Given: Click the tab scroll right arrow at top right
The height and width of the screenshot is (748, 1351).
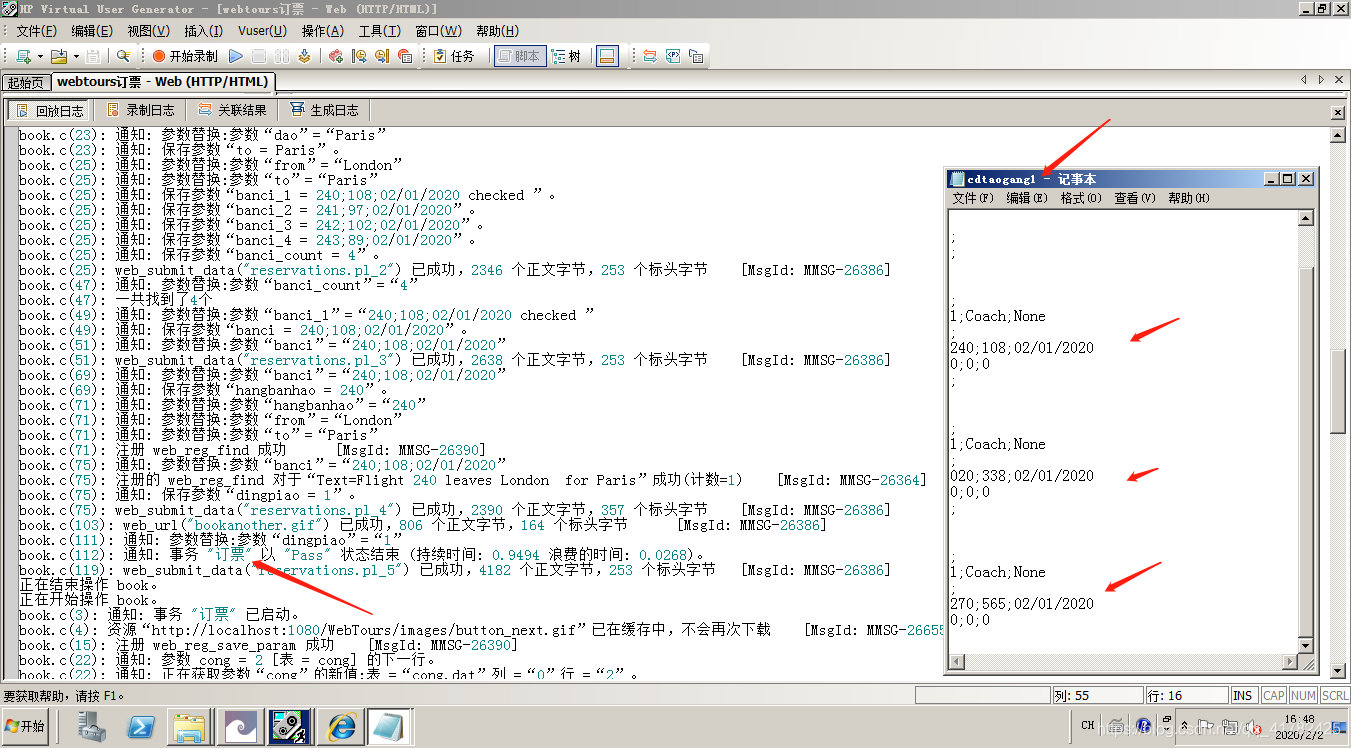Looking at the screenshot, I should [x=1321, y=79].
